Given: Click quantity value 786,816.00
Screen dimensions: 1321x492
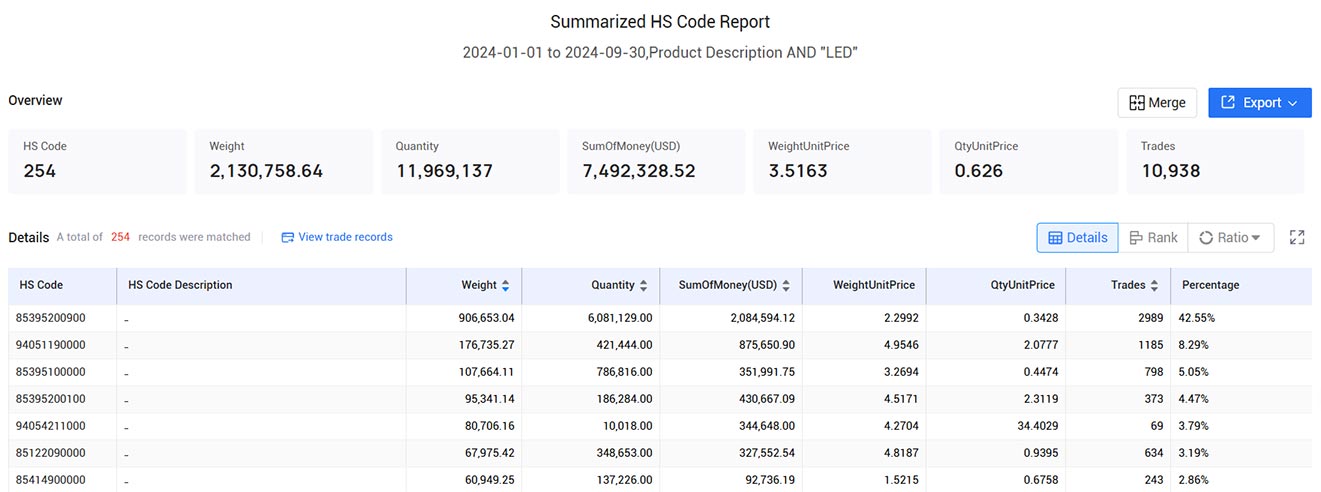Looking at the screenshot, I should [622, 372].
